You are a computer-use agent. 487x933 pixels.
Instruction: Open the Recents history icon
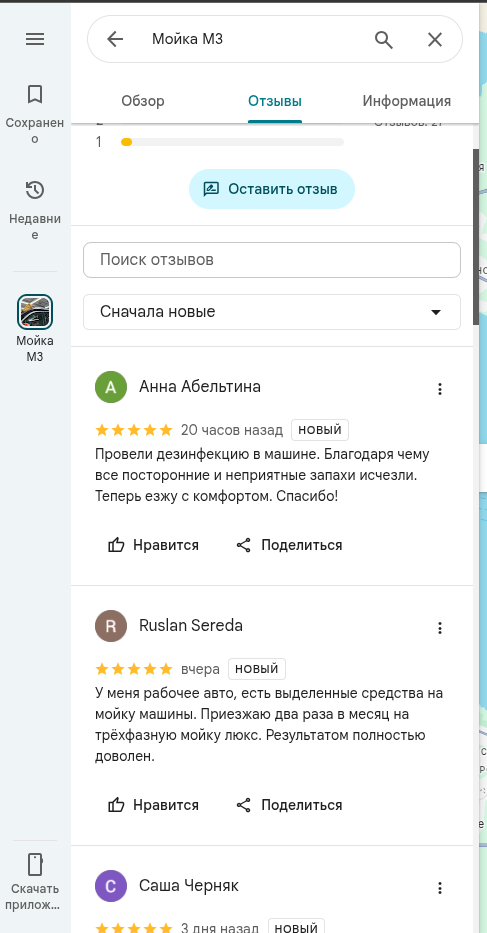point(35,190)
